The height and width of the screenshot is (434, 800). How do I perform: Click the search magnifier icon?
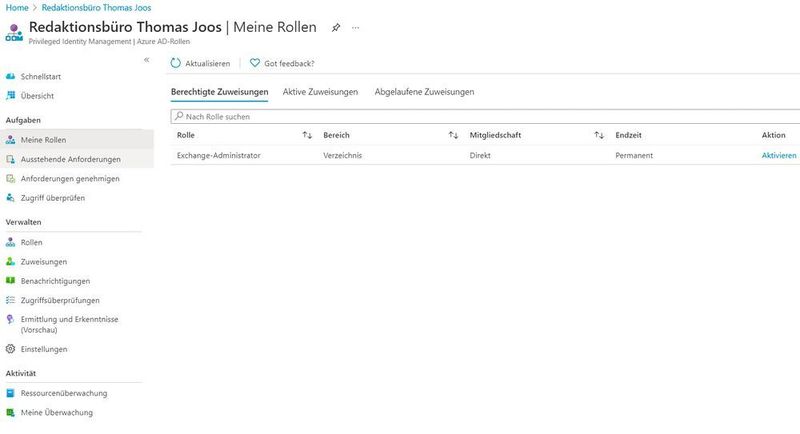179,116
